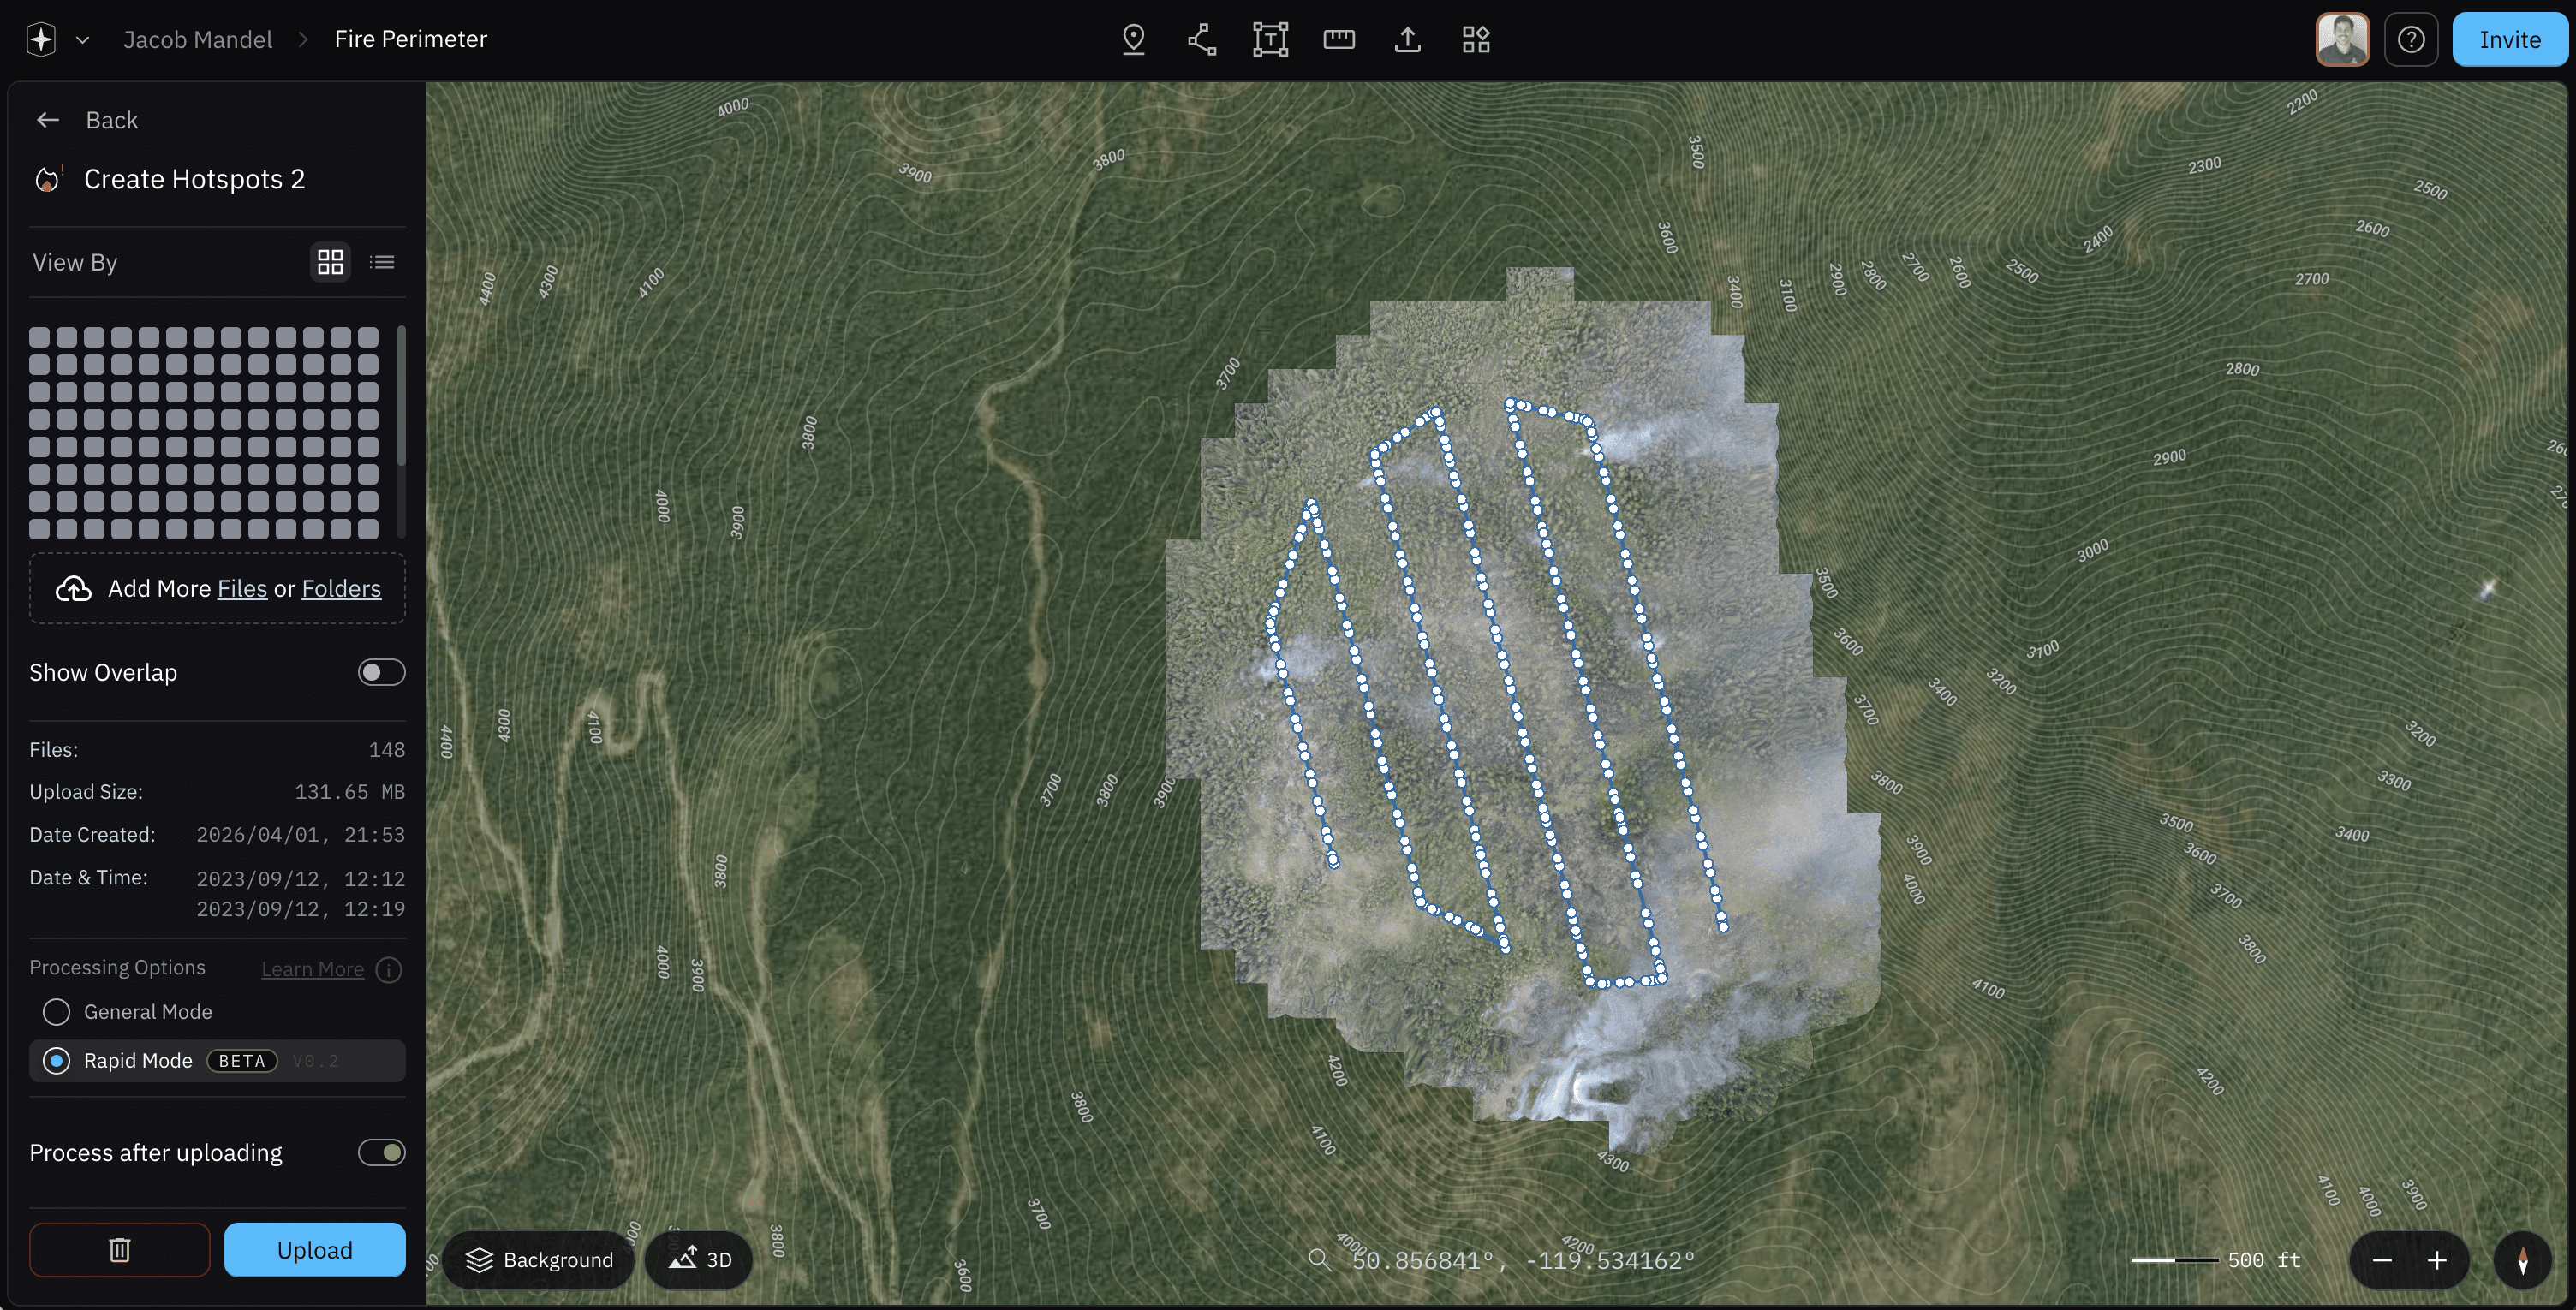Select the location pin marker tool
Image resolution: width=2576 pixels, height=1310 pixels.
1133,39
